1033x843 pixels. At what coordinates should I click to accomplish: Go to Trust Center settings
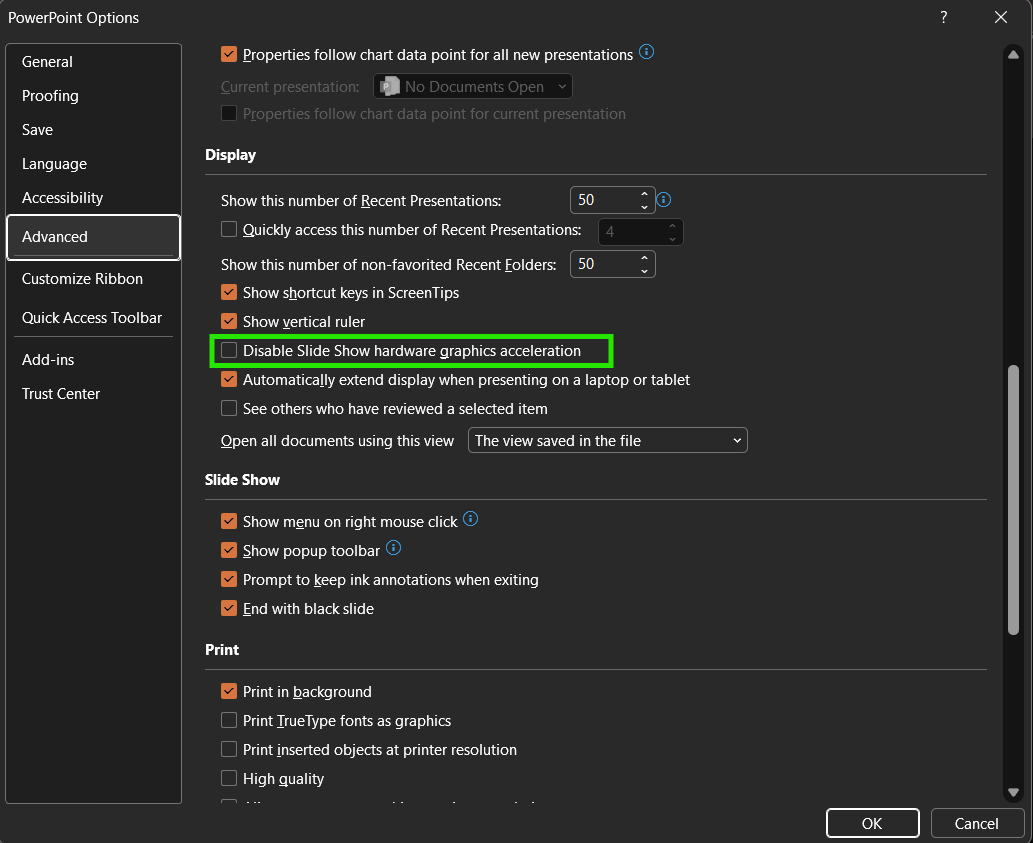[94, 394]
